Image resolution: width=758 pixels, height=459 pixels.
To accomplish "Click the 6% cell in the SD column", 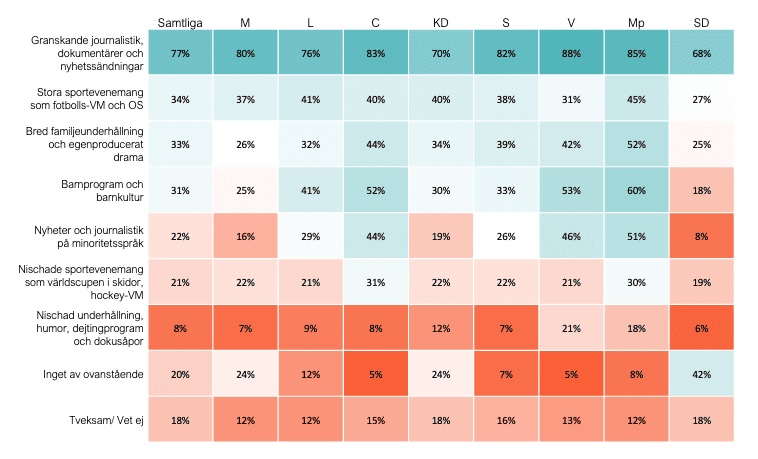I will [701, 326].
